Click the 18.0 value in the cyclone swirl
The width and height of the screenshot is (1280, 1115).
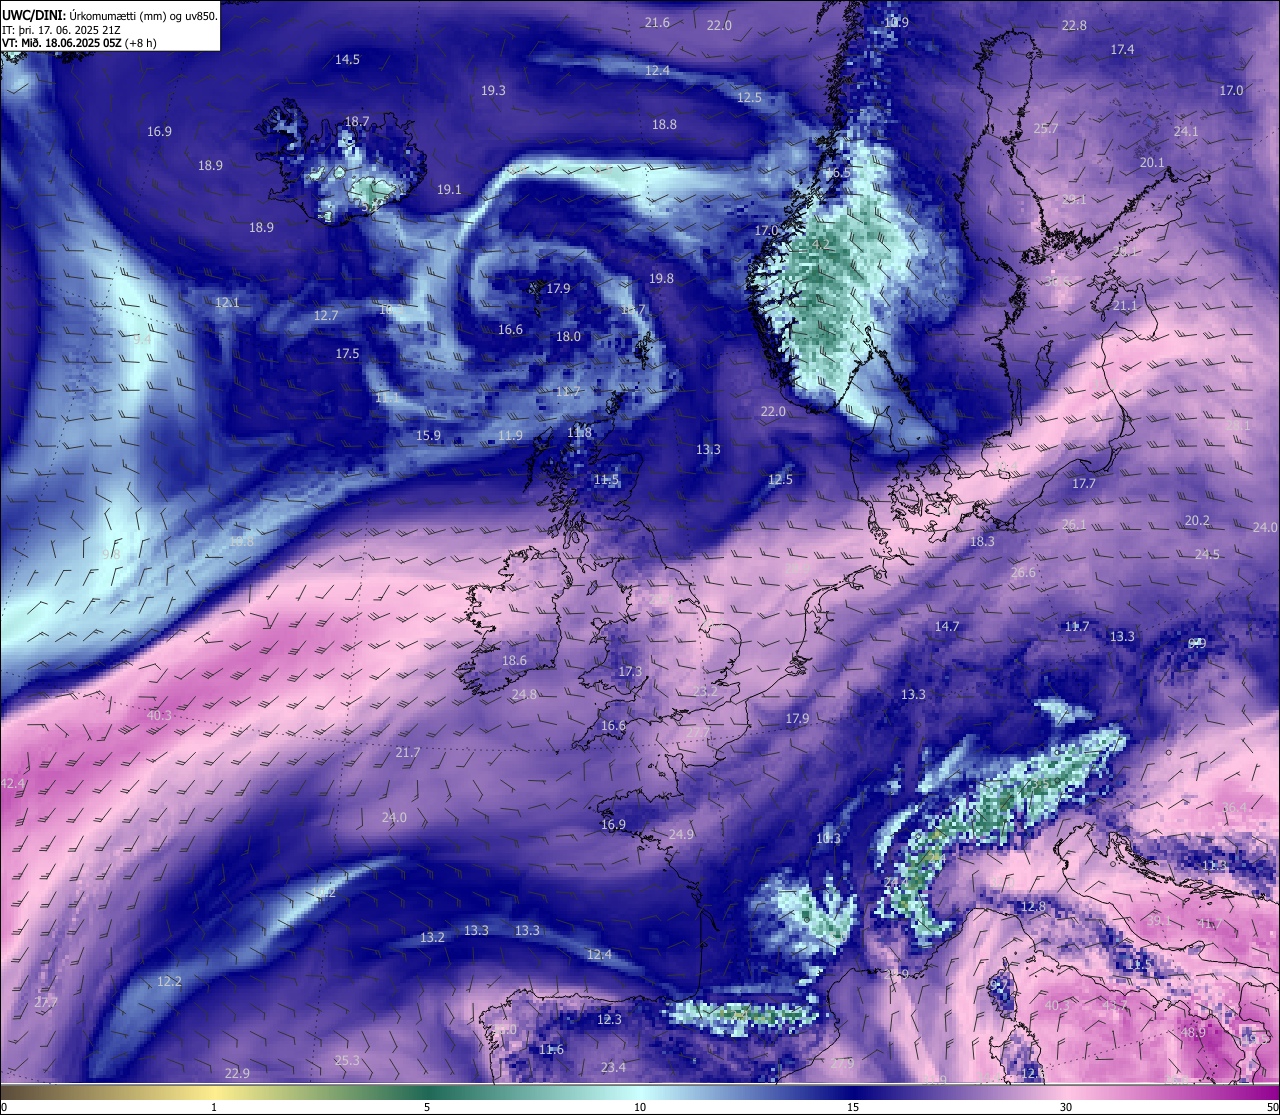[568, 336]
